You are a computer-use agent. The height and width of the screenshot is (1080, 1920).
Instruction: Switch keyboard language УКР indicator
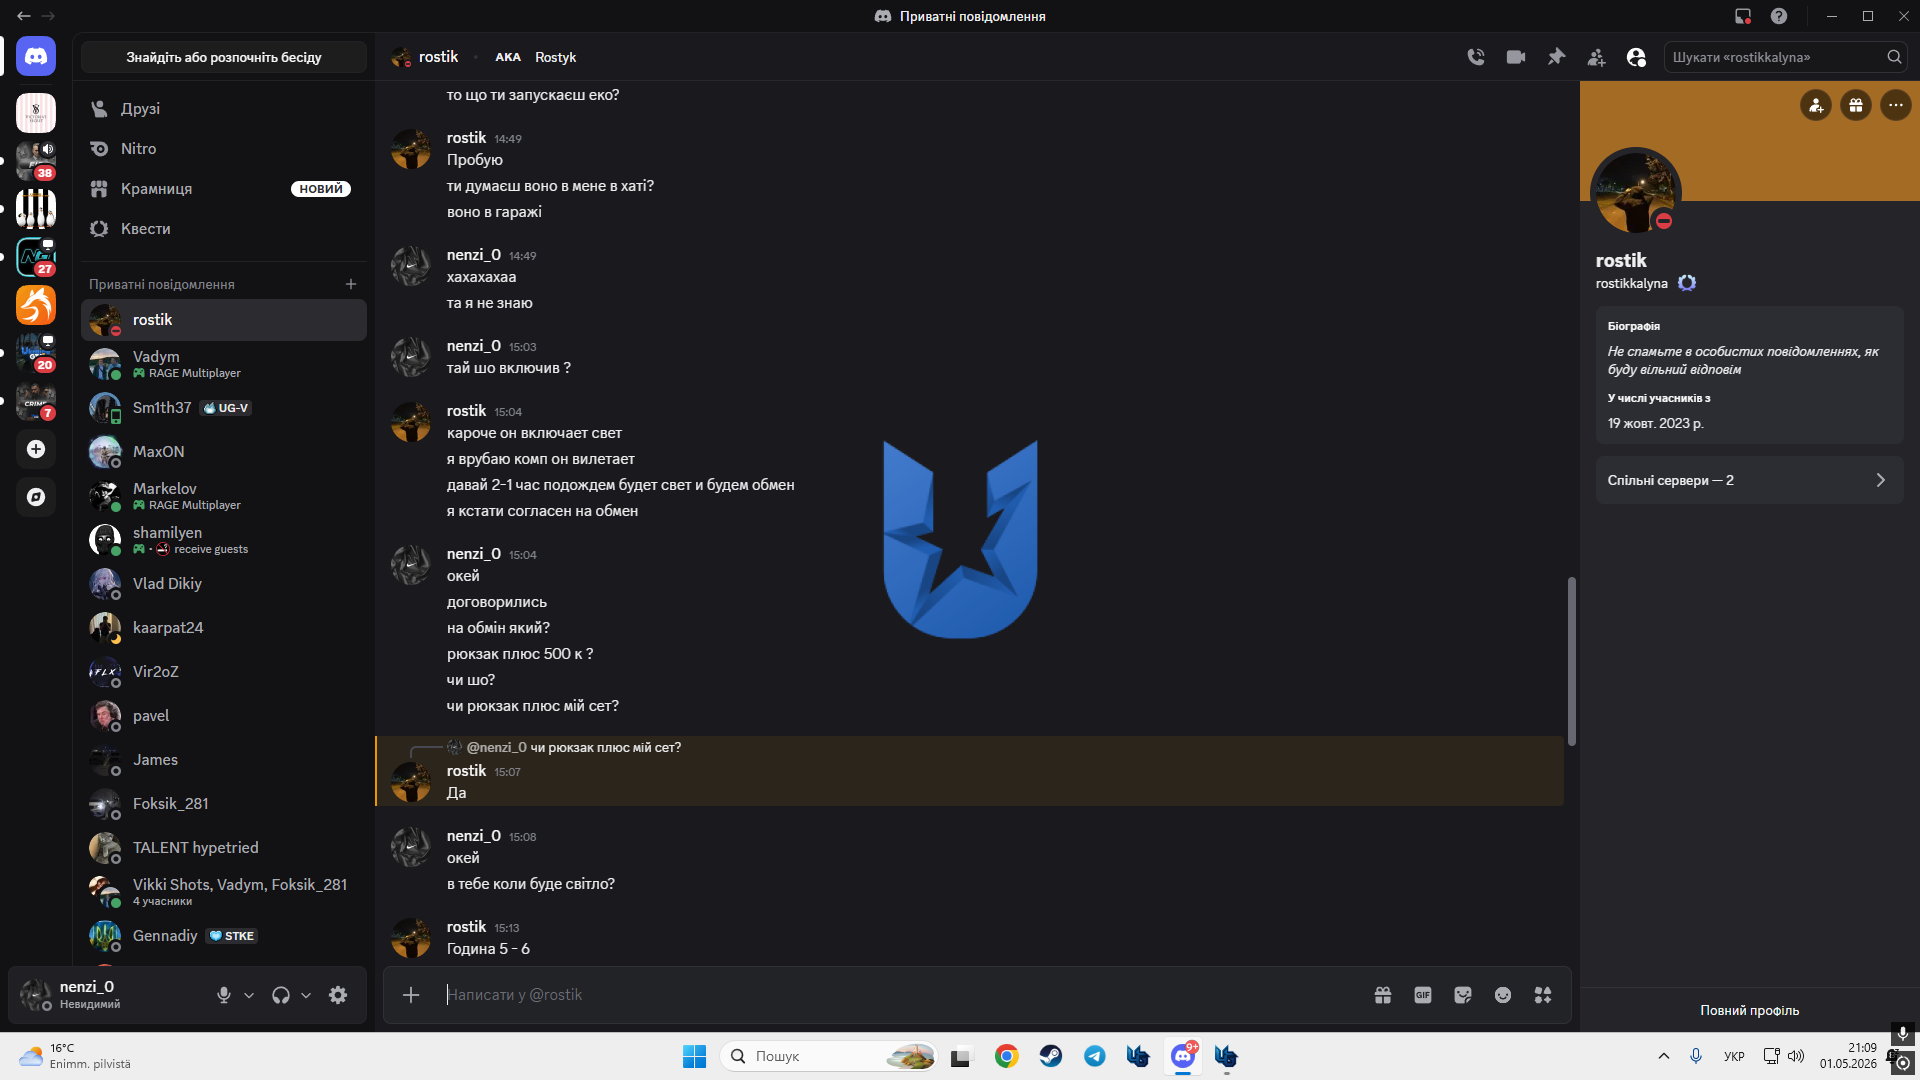click(x=1734, y=1056)
